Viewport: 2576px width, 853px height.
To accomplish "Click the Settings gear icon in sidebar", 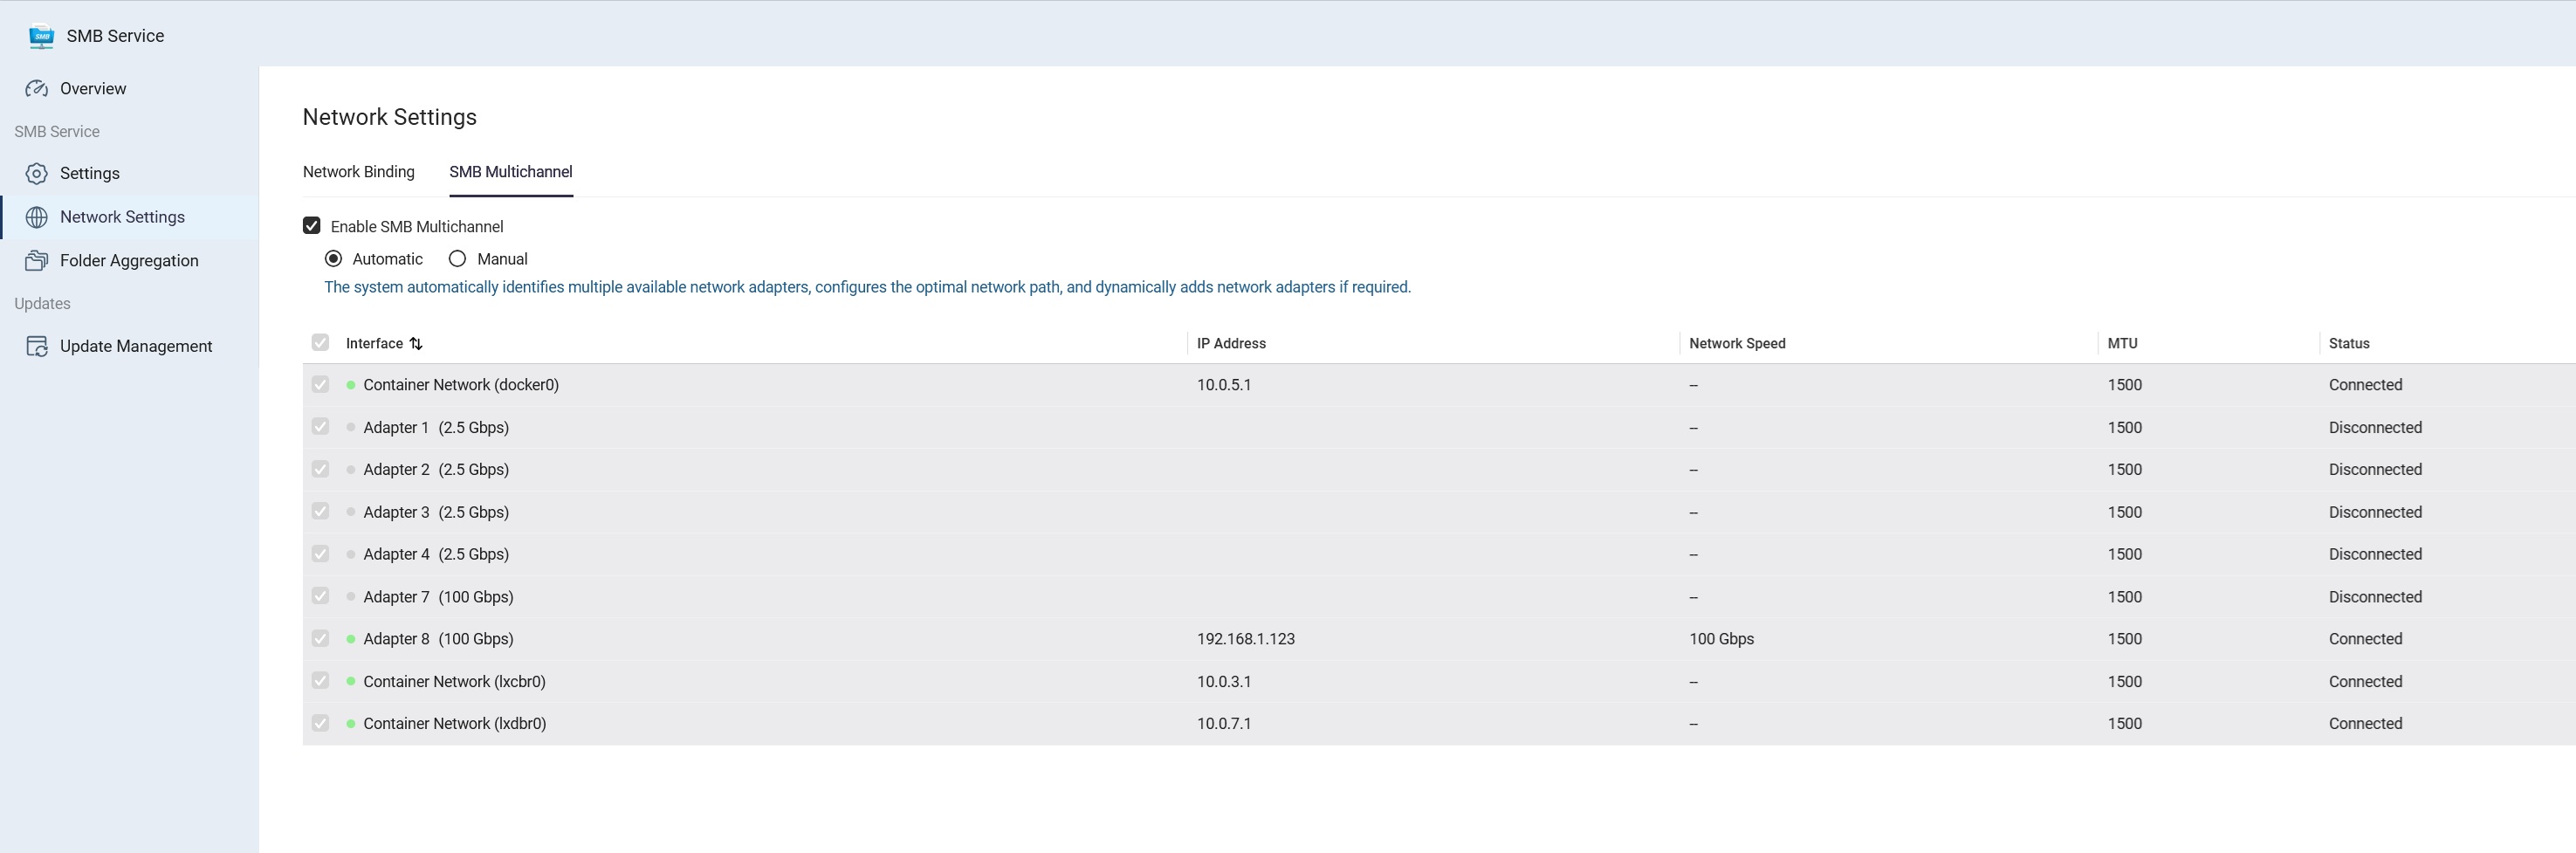I will click(37, 174).
